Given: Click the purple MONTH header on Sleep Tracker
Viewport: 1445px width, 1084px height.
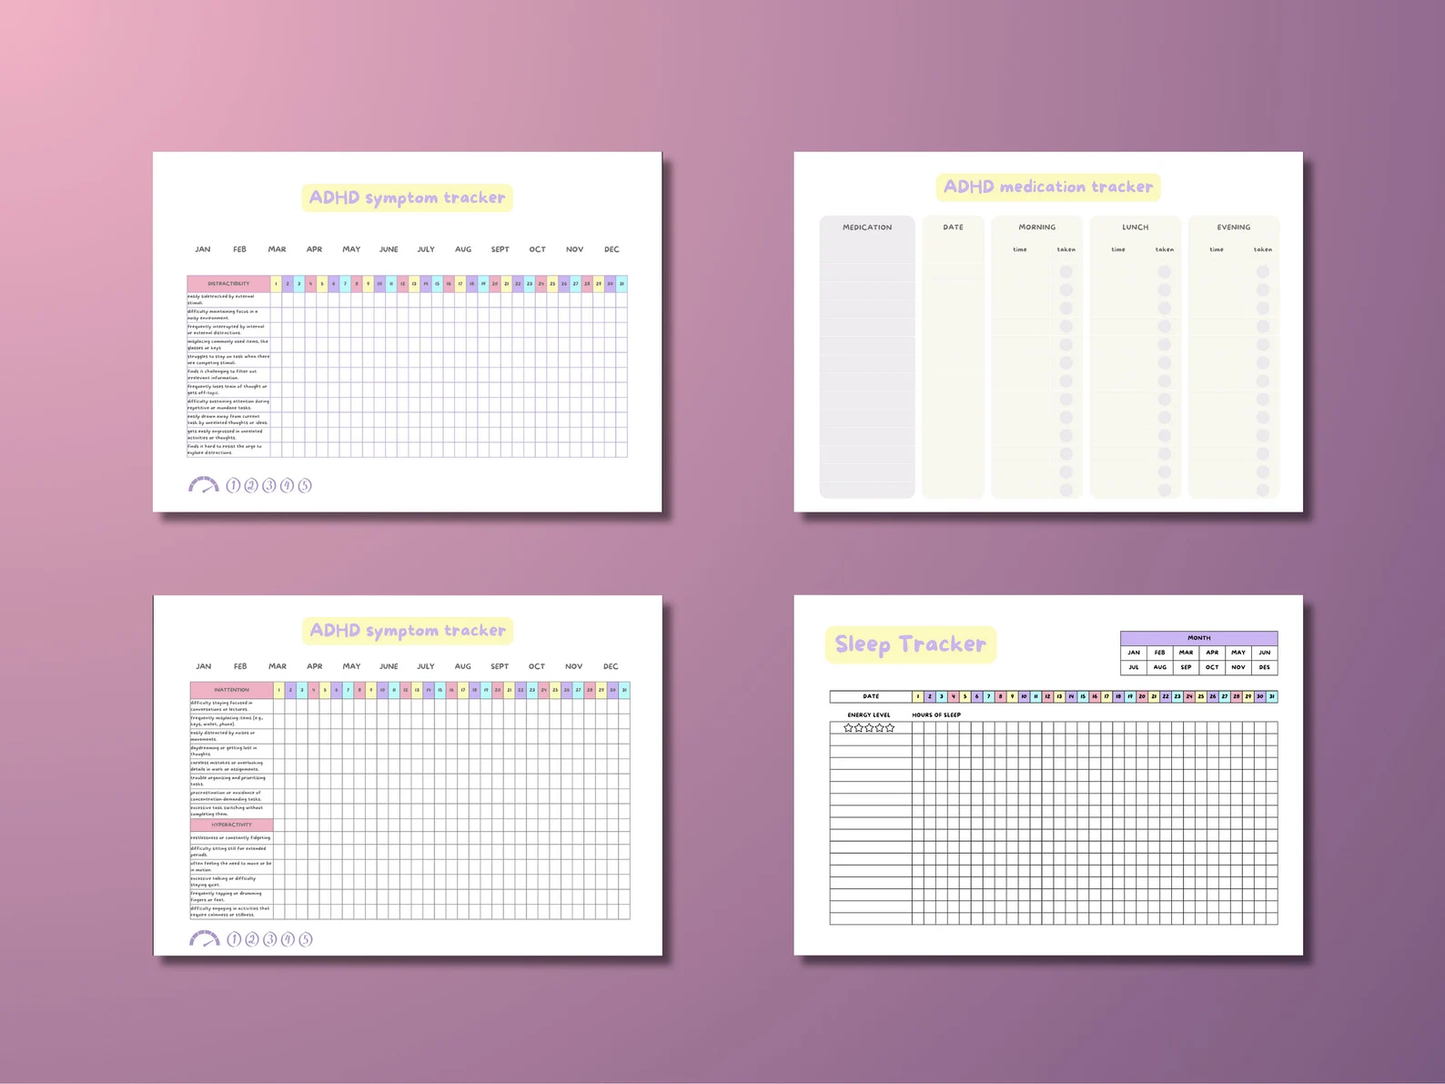Looking at the screenshot, I should point(1199,638).
